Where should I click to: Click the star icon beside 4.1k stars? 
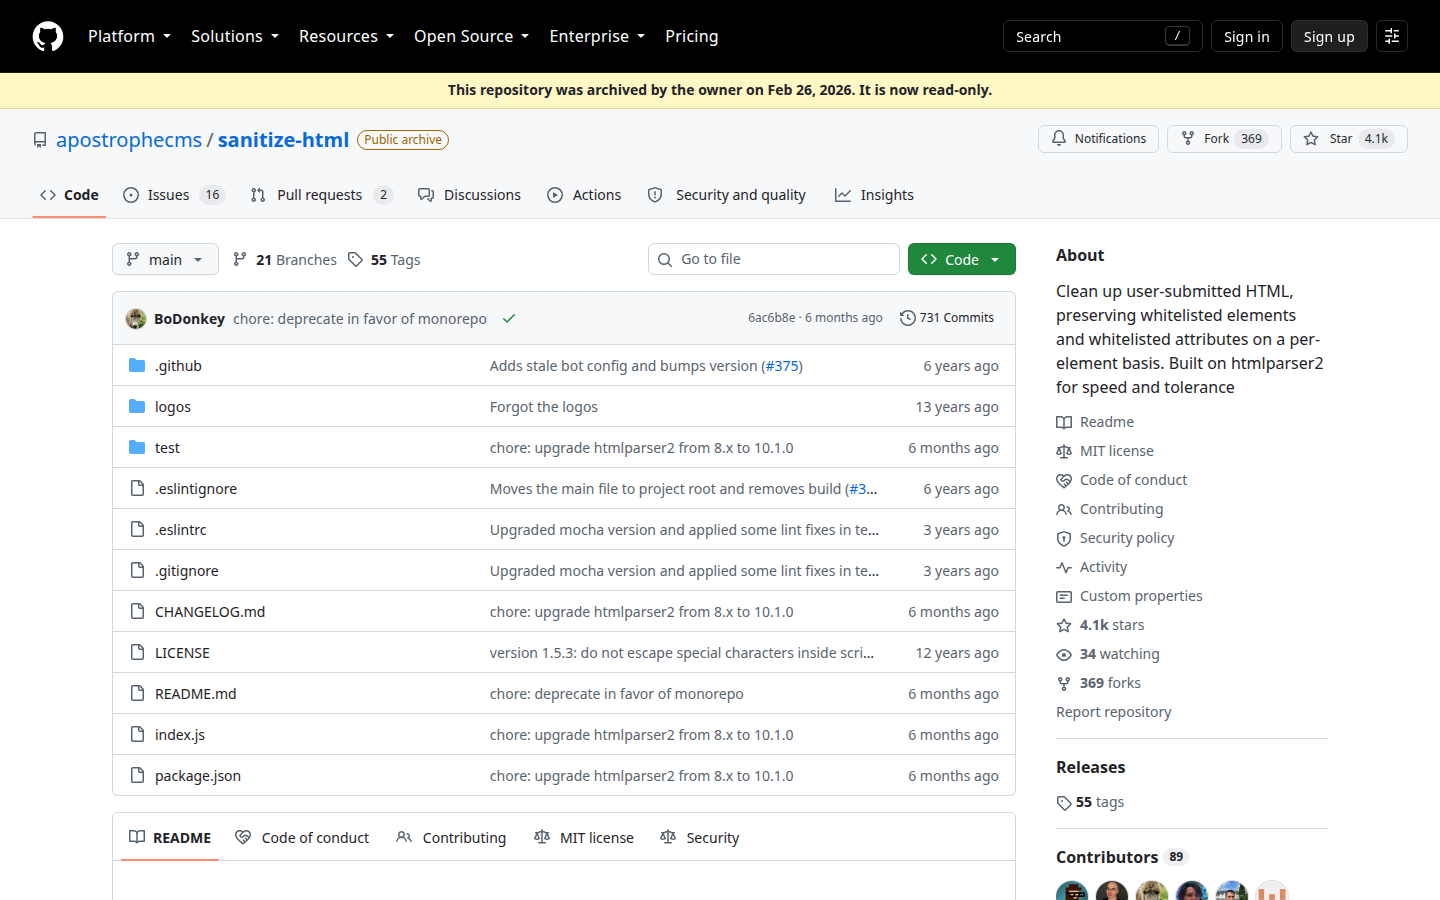click(x=1064, y=626)
